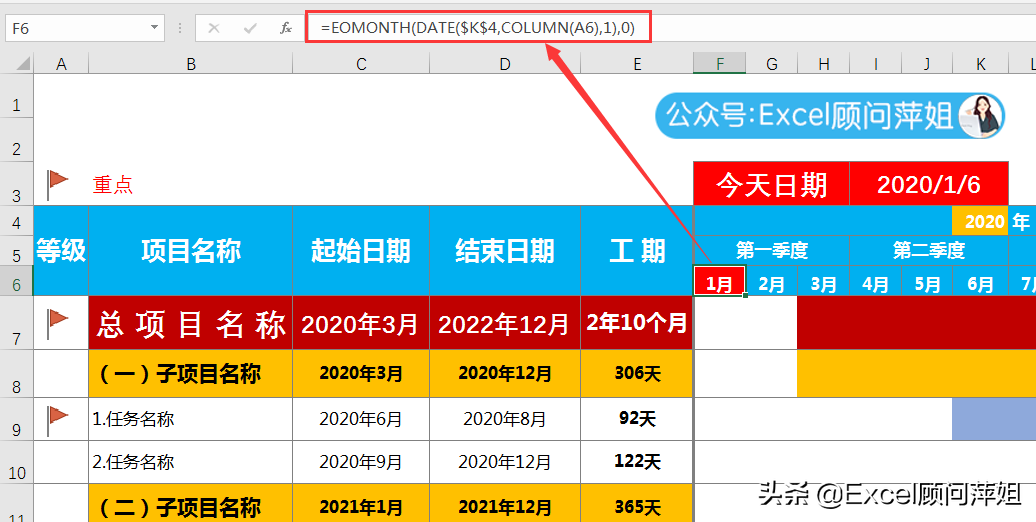Screen dimensions: 1036x522
Task: Select the 306天 duration cell
Action: coord(637,374)
